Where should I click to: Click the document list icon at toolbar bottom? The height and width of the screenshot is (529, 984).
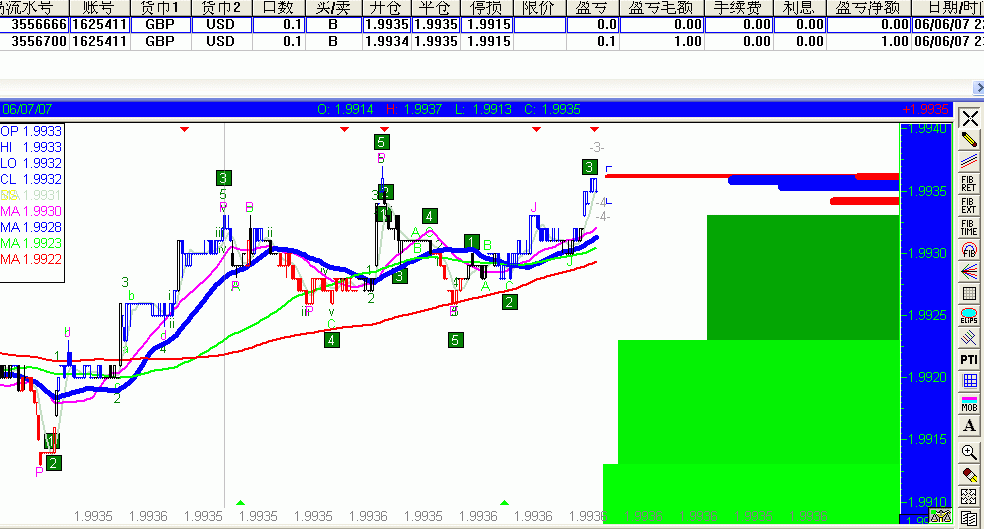coord(970,518)
